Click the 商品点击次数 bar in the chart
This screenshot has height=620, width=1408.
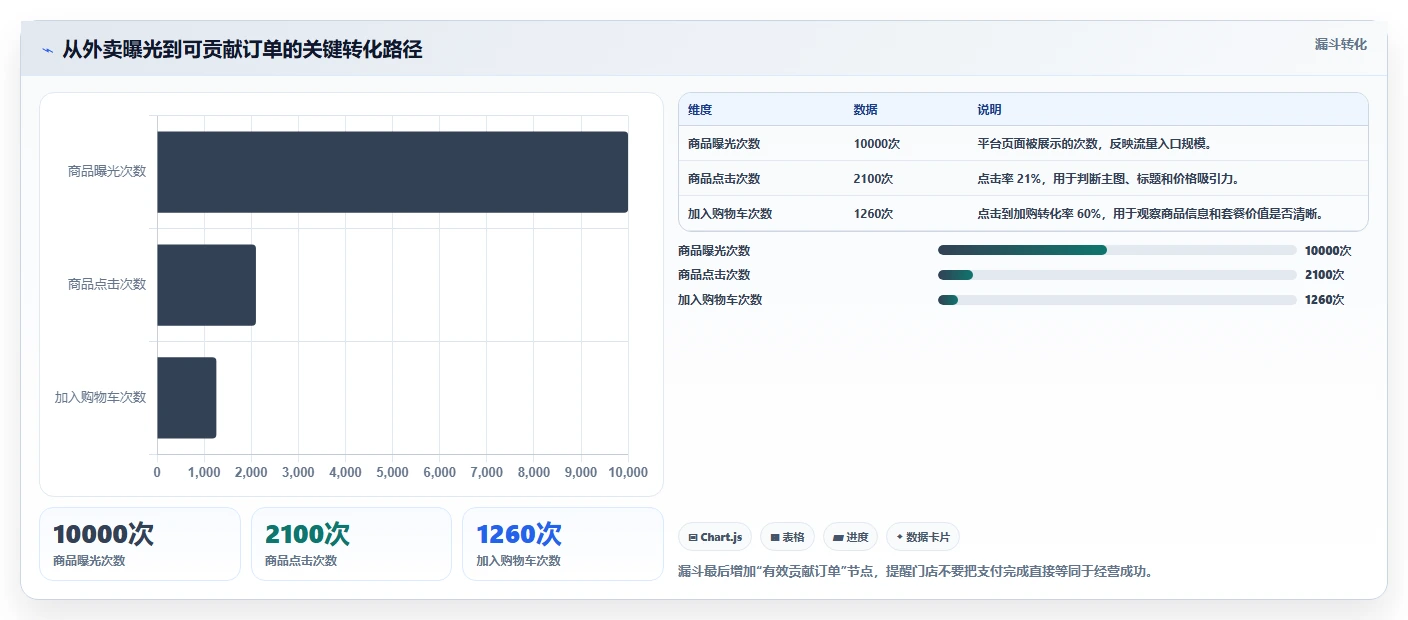tap(206, 285)
